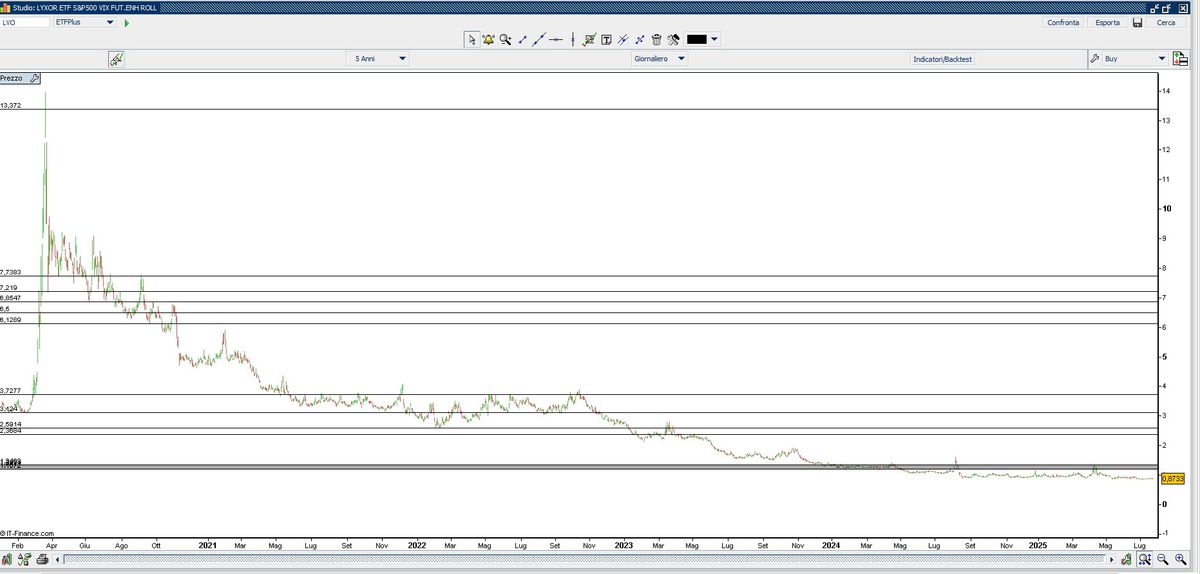Select the short line segment drawing tool
The image size is (1200, 574).
522,39
